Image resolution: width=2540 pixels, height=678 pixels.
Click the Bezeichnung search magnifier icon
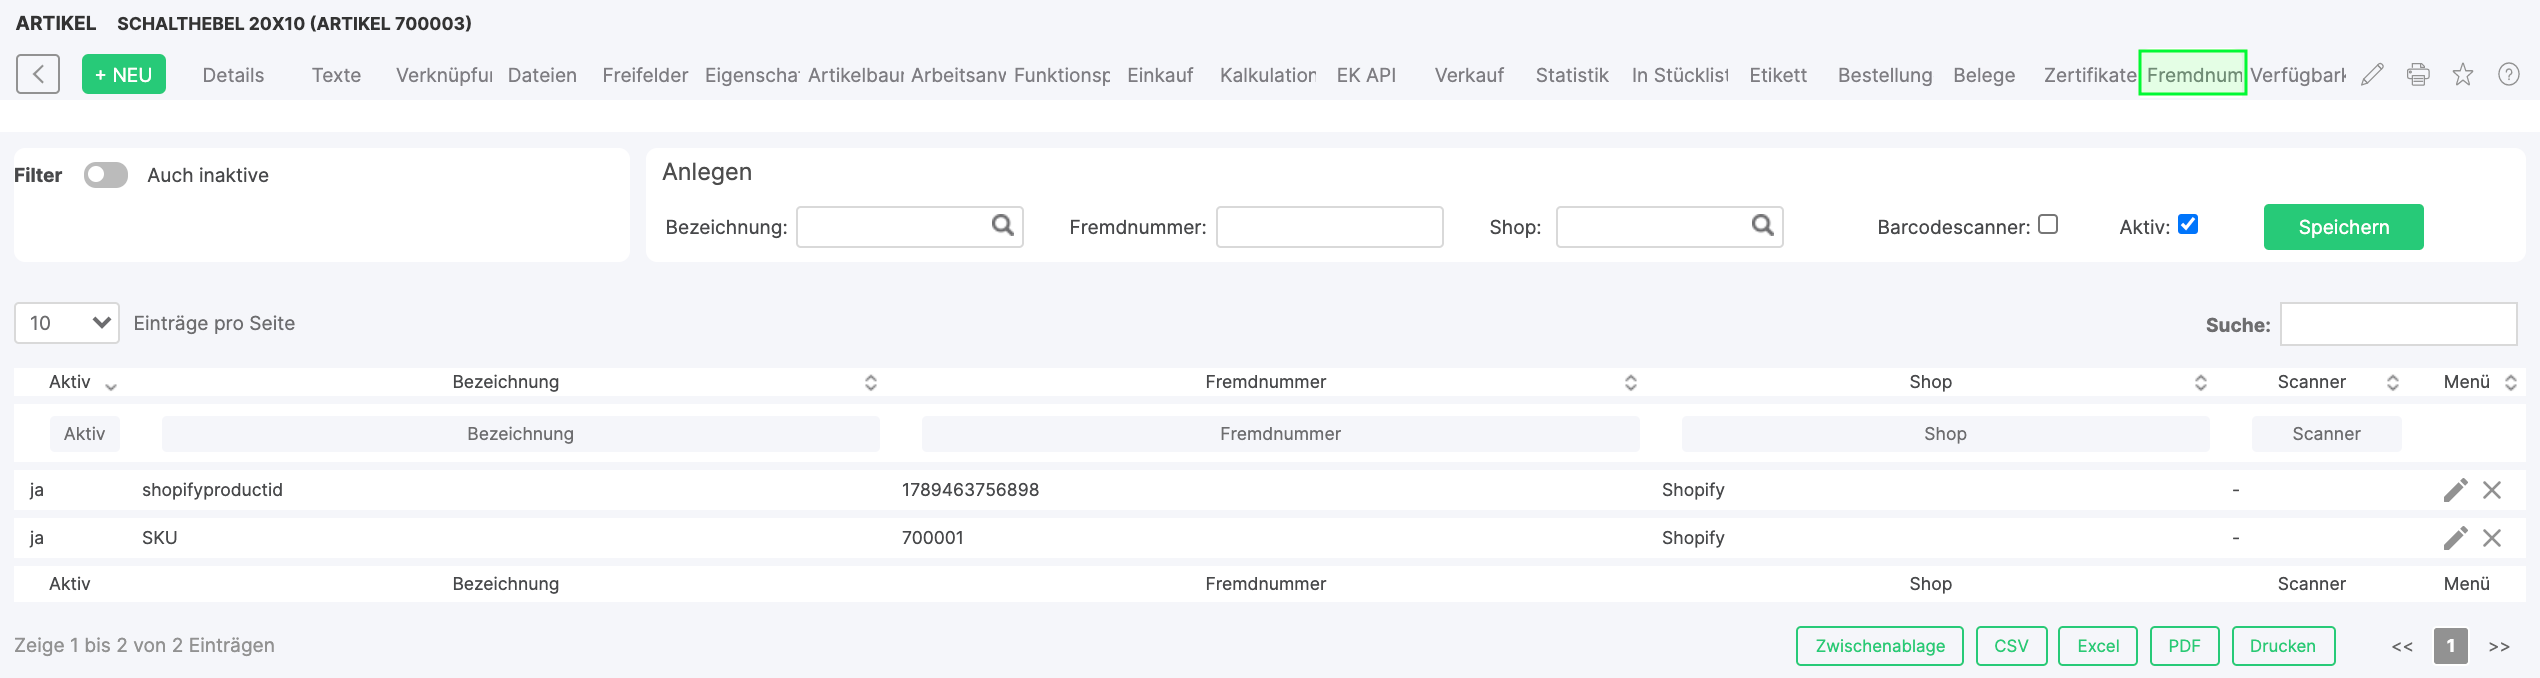pyautogui.click(x=1002, y=225)
